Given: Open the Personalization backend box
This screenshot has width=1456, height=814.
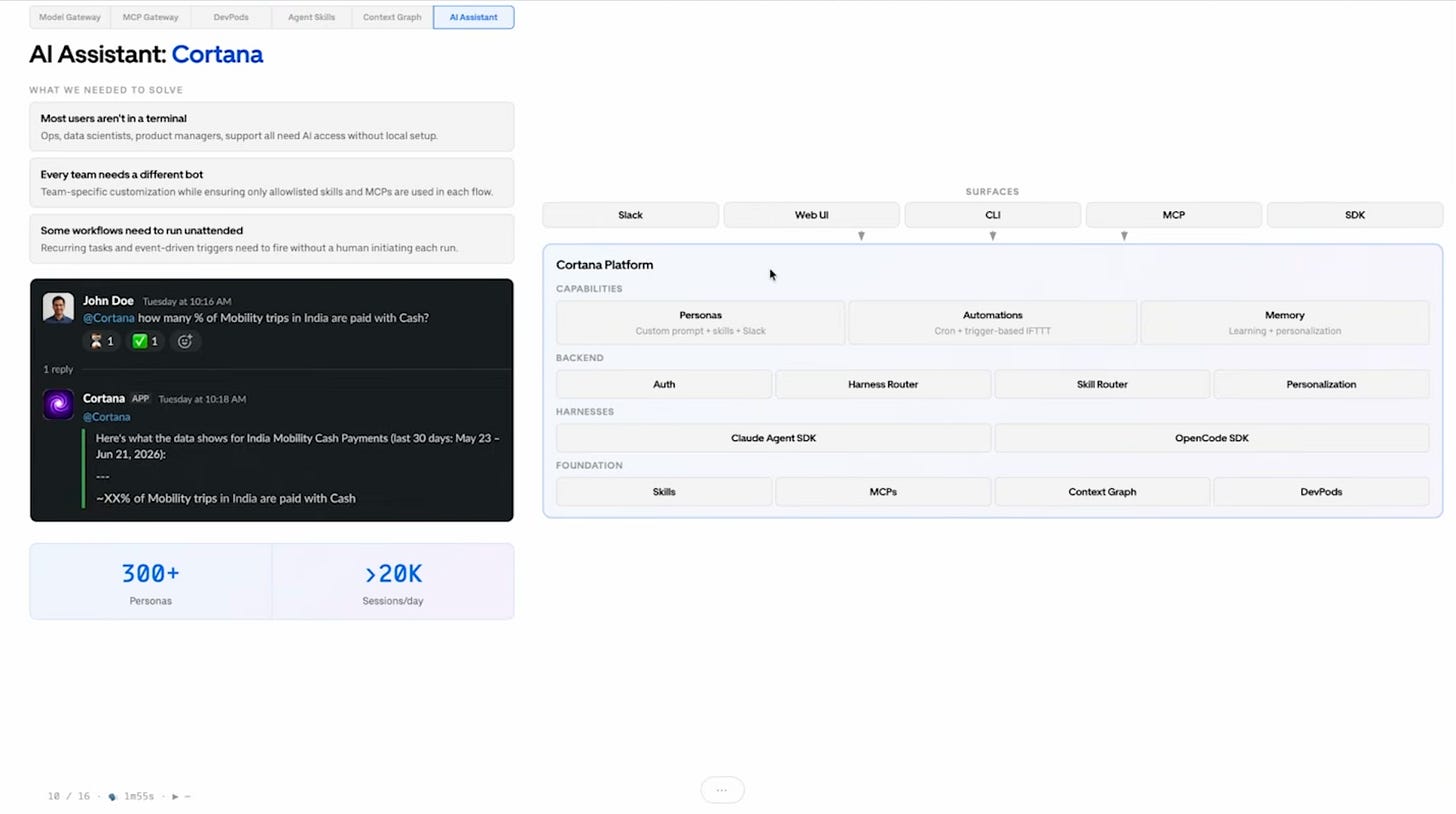Looking at the screenshot, I should tap(1321, 384).
